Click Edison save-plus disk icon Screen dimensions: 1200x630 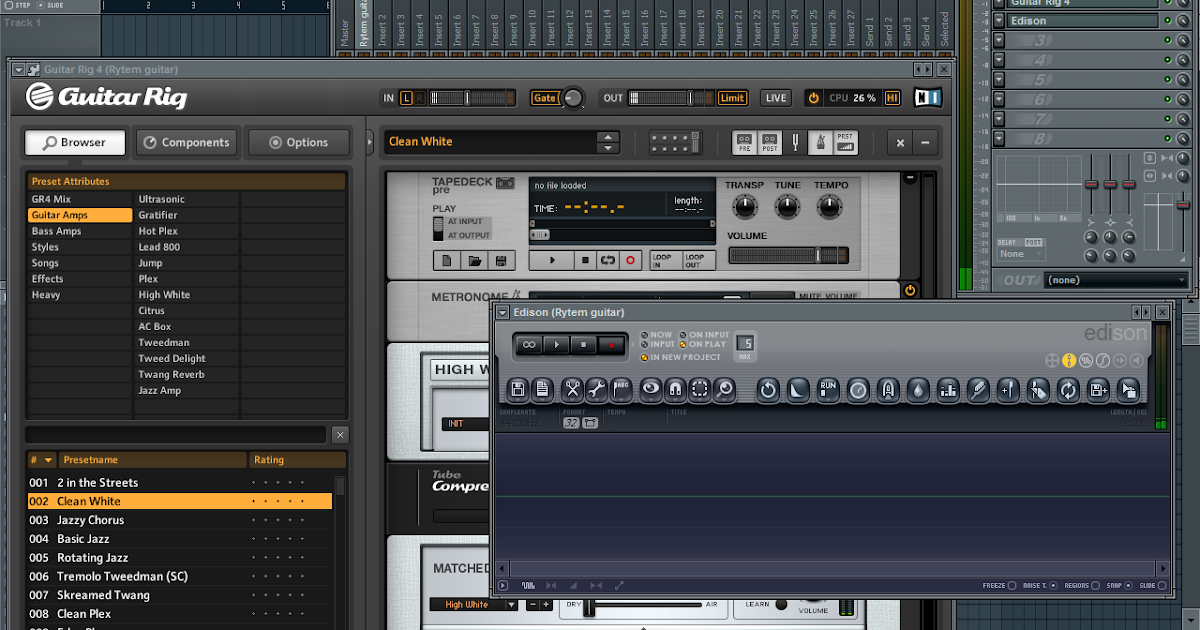tap(1098, 389)
